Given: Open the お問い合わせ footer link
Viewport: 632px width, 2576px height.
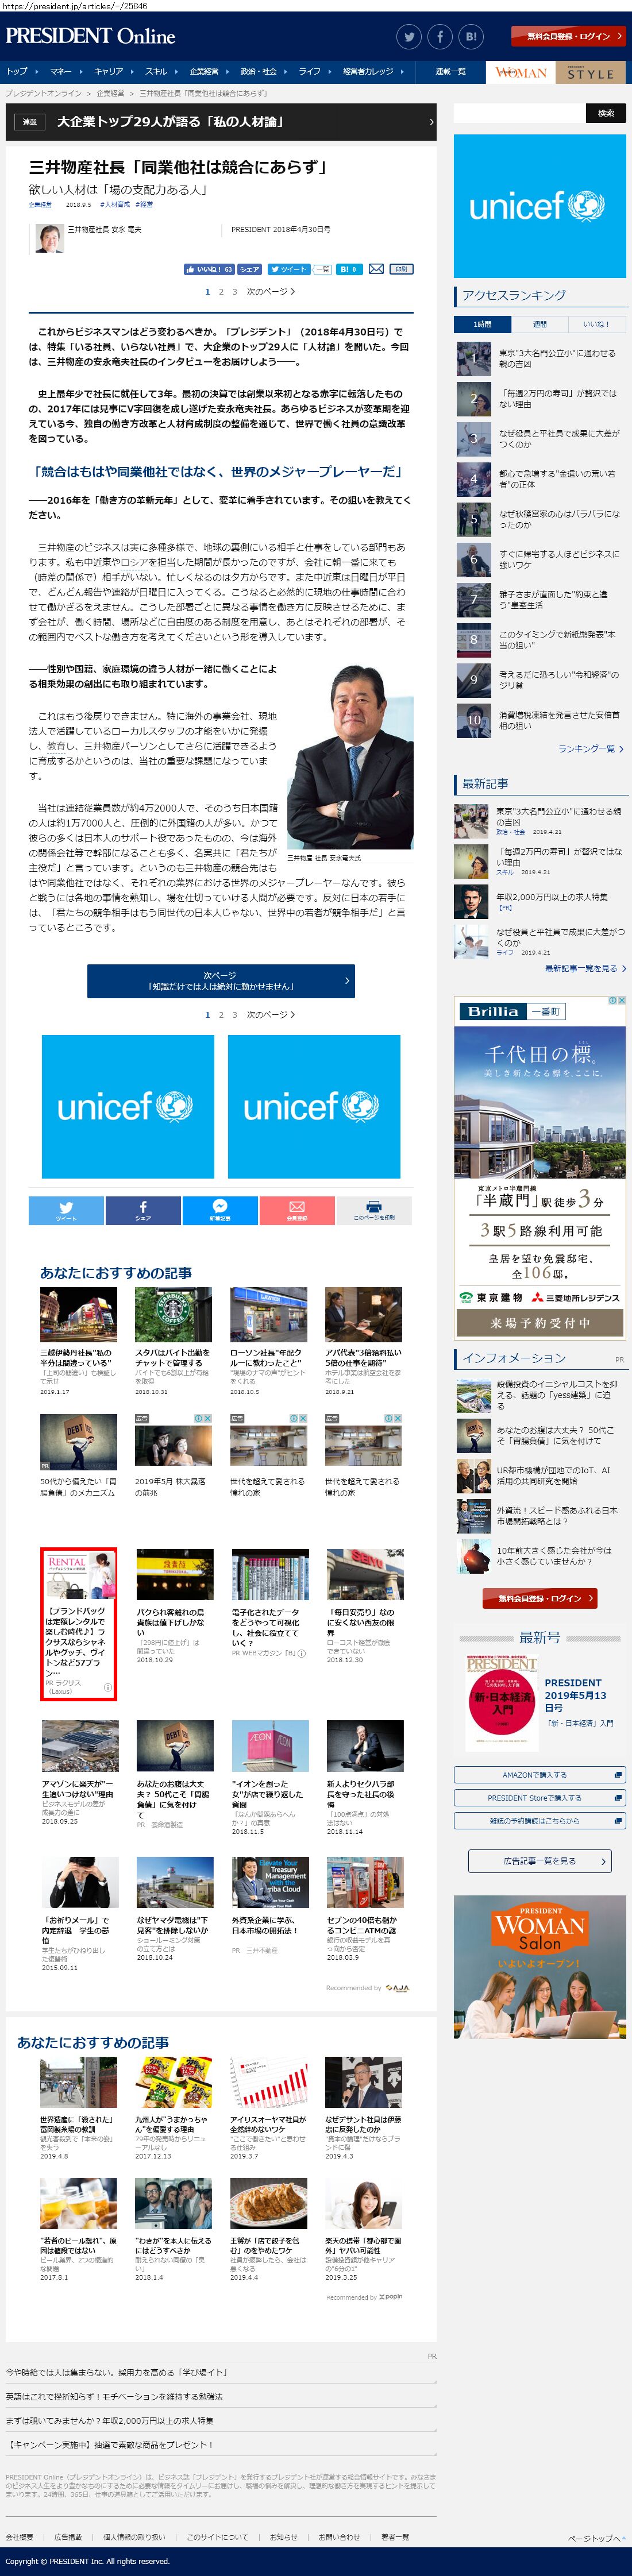Looking at the screenshot, I should 339,2537.
